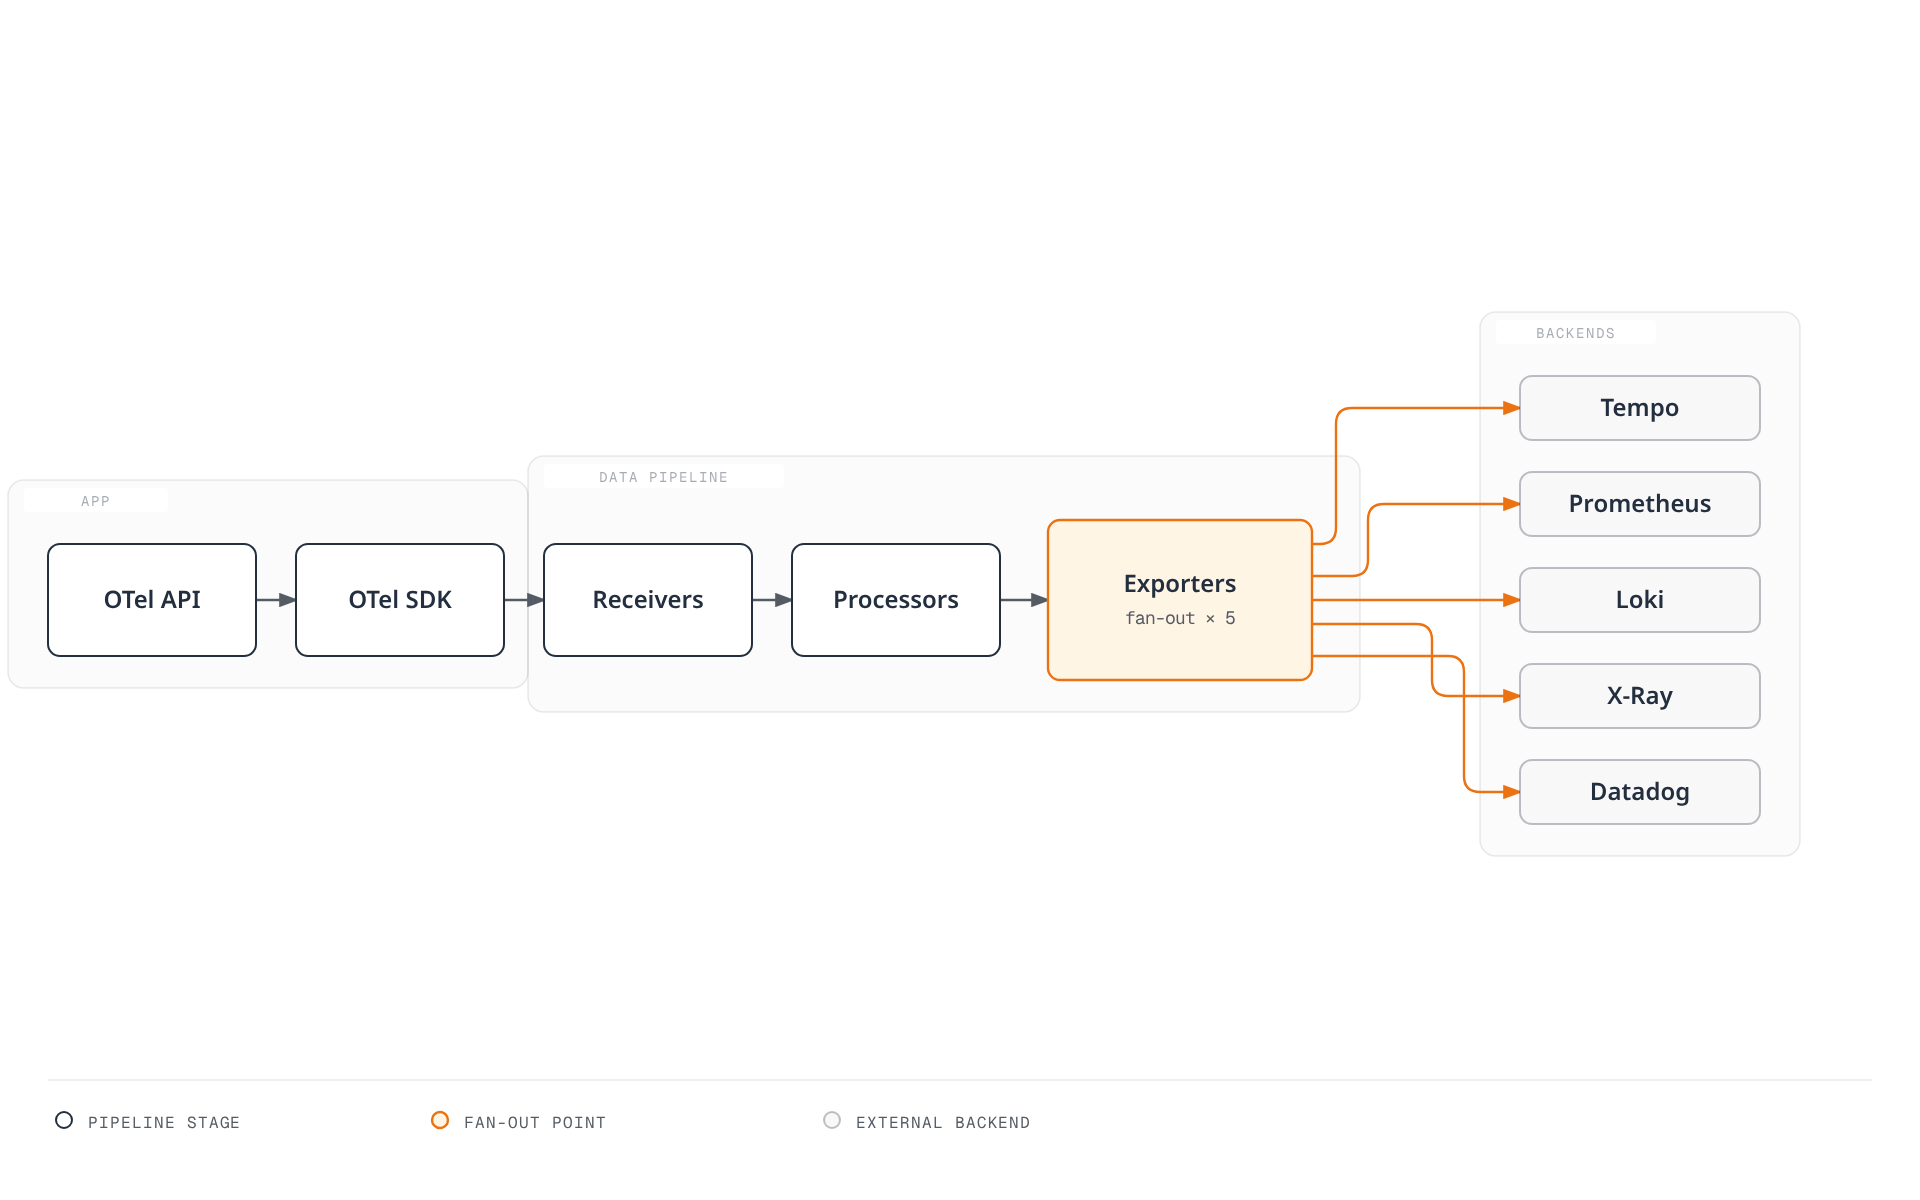Click the APP group label
The width and height of the screenshot is (1920, 1200).
pos(95,501)
